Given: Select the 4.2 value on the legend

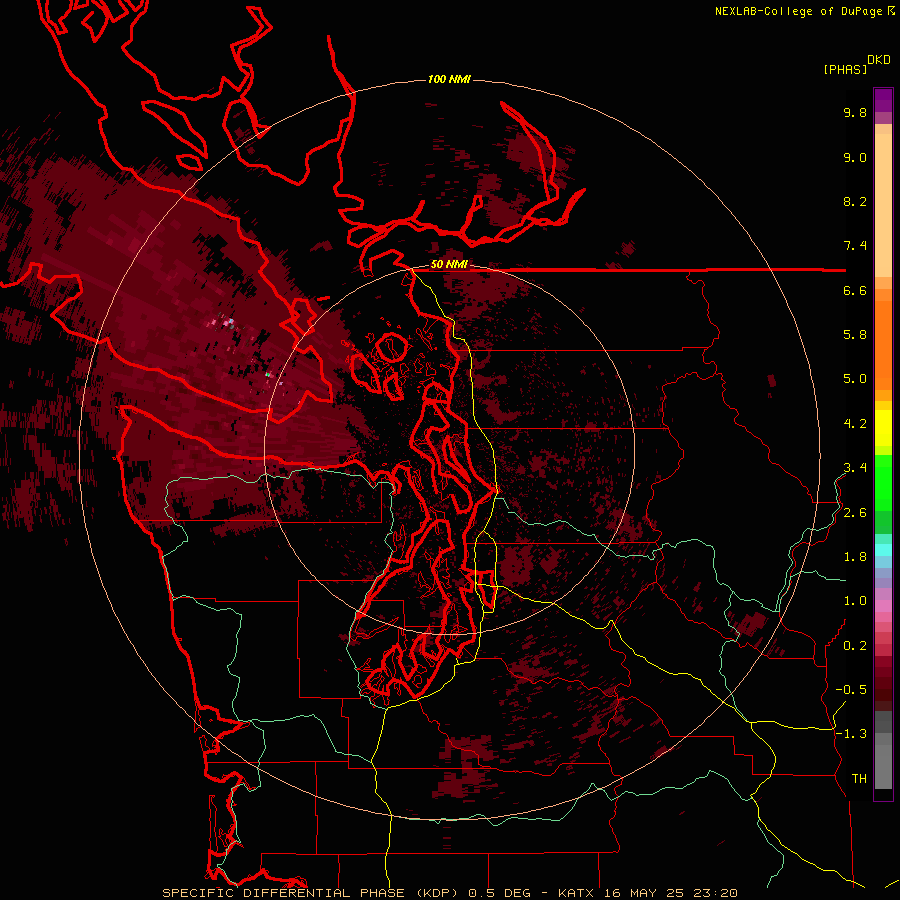Looking at the screenshot, I should [x=855, y=424].
